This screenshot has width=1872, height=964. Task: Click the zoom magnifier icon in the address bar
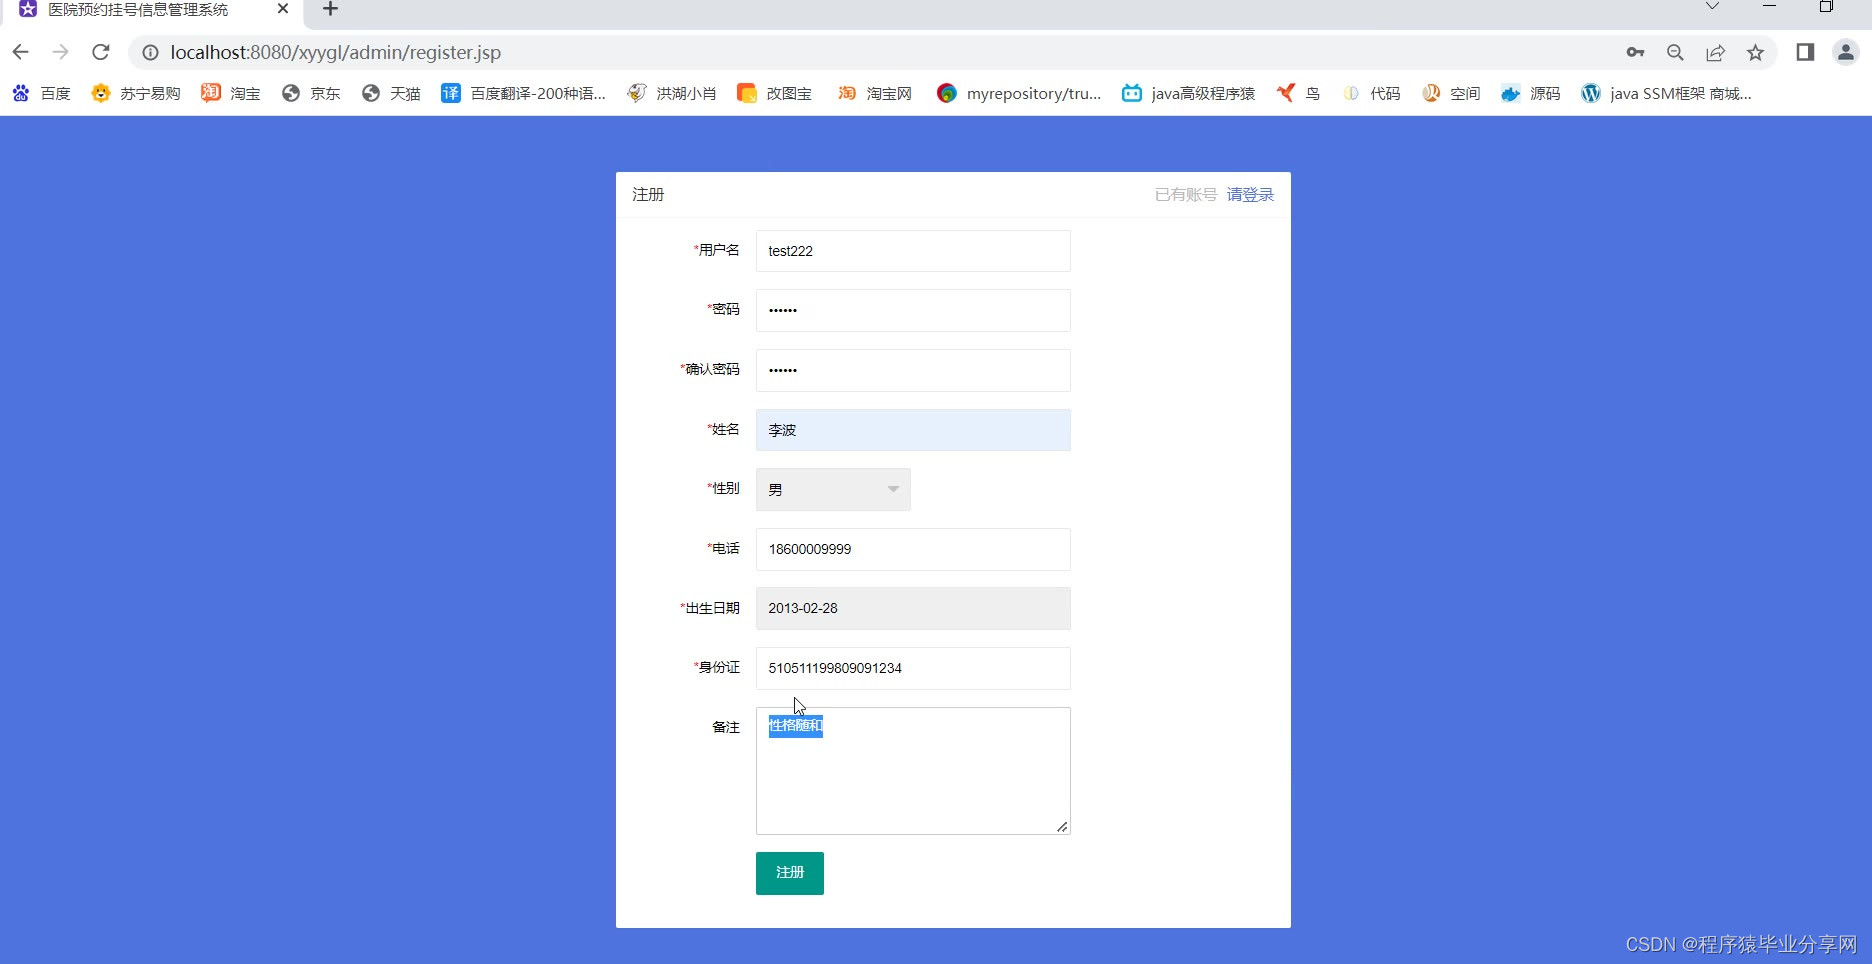coord(1675,52)
